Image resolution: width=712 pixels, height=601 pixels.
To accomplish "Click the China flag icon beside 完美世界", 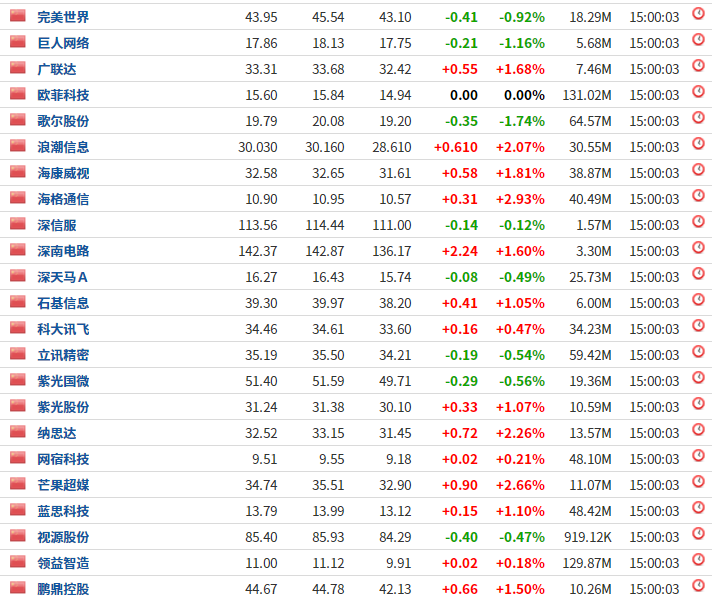I will [18, 16].
